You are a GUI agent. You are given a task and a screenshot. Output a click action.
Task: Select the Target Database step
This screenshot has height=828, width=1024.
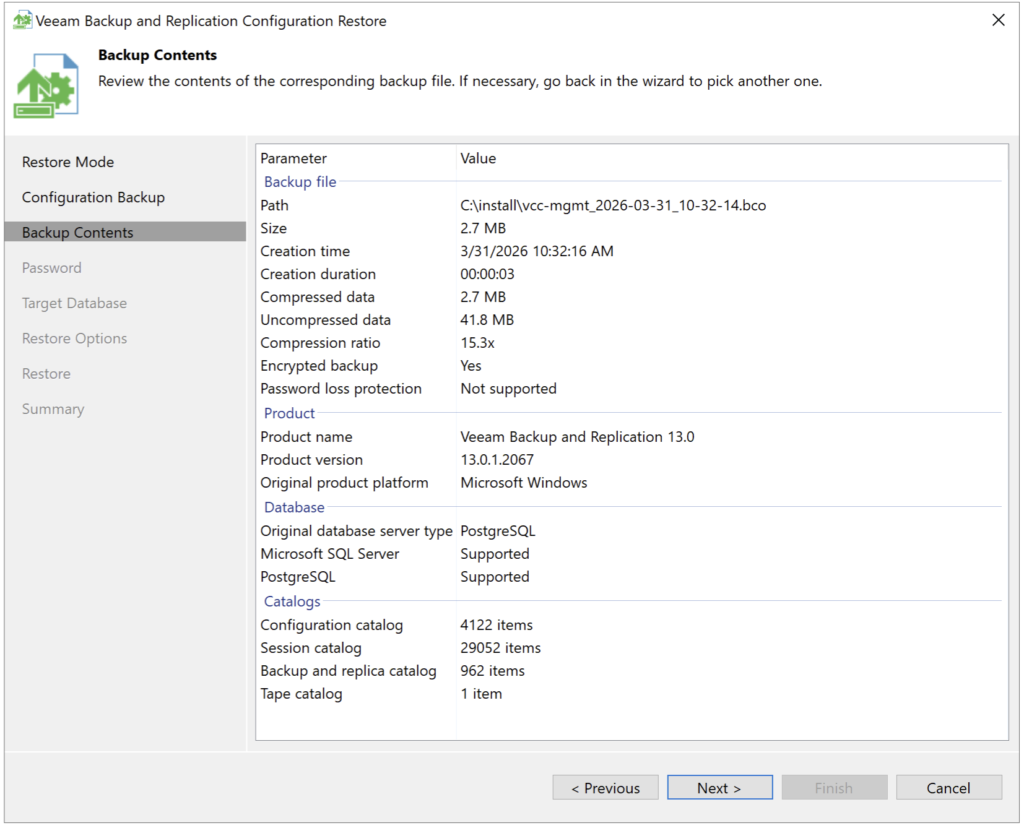pyautogui.click(x=74, y=303)
